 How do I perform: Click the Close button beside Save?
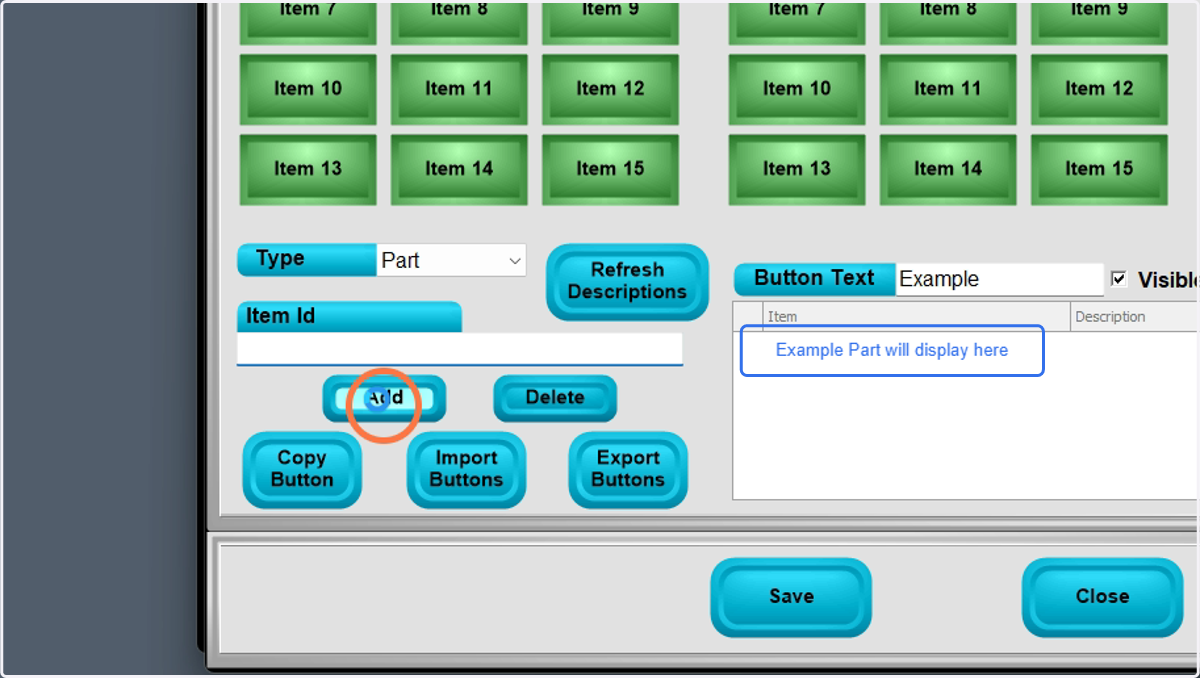(1102, 596)
